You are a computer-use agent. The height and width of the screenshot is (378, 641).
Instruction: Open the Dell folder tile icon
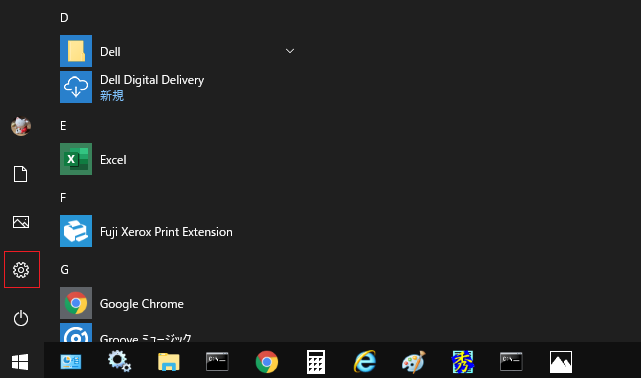tap(76, 51)
